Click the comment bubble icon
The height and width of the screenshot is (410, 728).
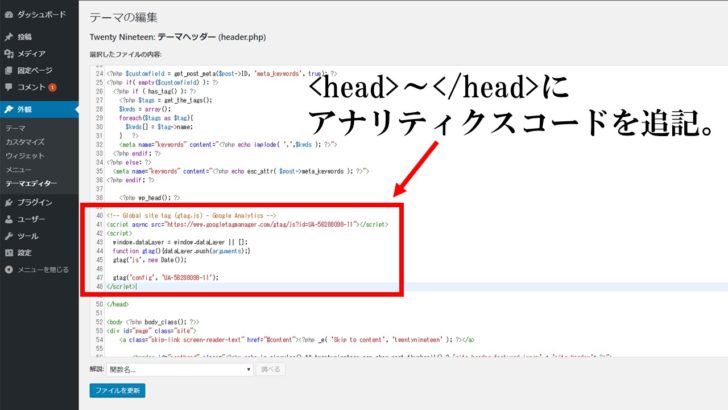pyautogui.click(x=9, y=87)
